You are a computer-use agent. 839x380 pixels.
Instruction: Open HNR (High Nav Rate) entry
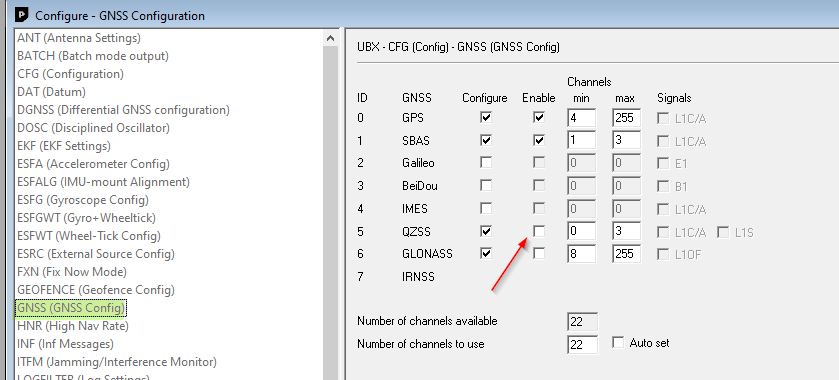(x=73, y=326)
